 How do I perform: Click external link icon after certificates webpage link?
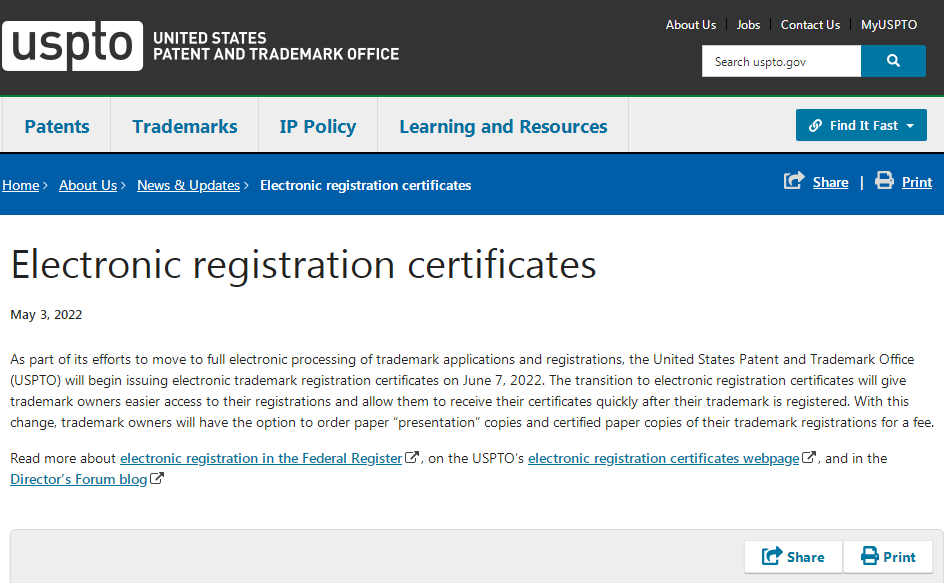[x=809, y=458]
